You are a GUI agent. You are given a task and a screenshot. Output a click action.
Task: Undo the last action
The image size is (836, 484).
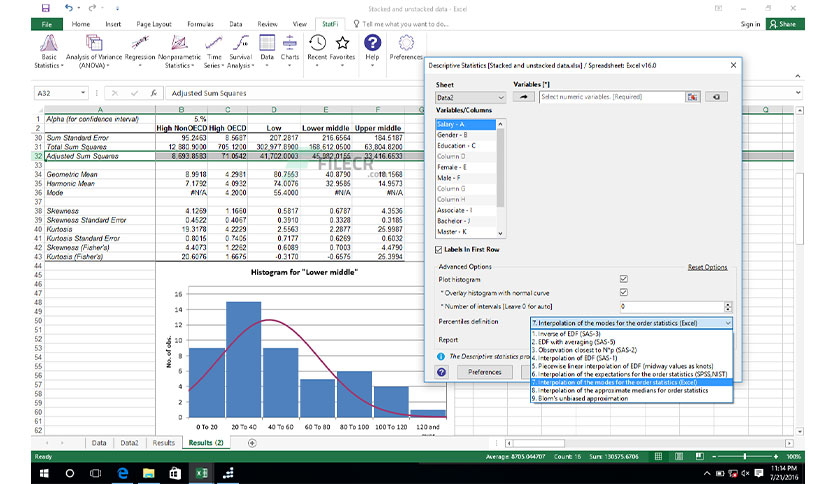click(68, 8)
